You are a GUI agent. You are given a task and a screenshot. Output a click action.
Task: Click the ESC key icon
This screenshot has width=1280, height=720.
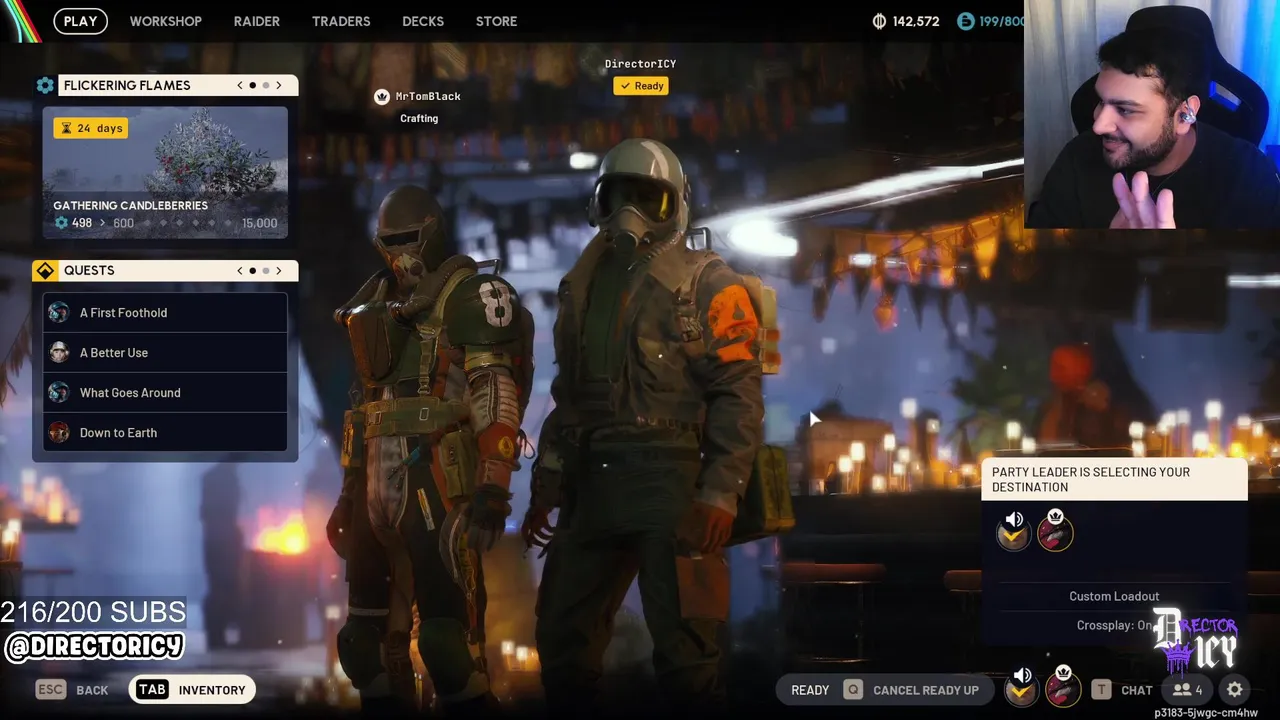pyautogui.click(x=51, y=689)
